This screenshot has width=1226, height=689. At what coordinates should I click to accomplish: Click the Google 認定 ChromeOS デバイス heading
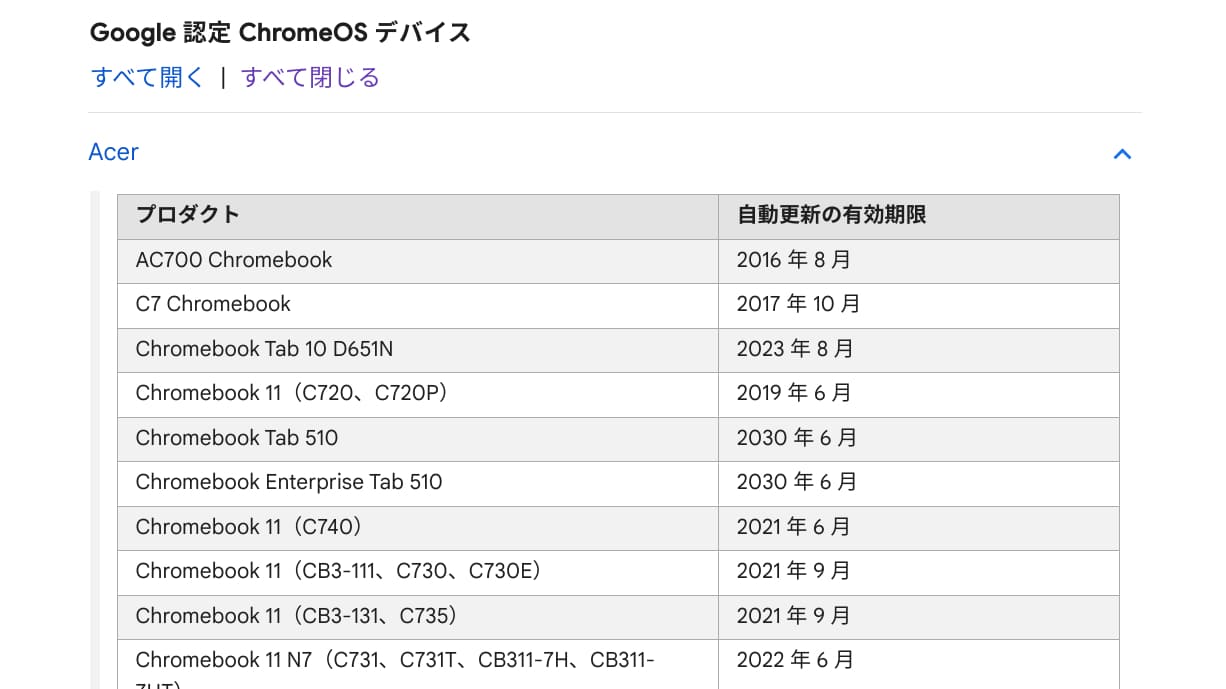click(x=280, y=33)
